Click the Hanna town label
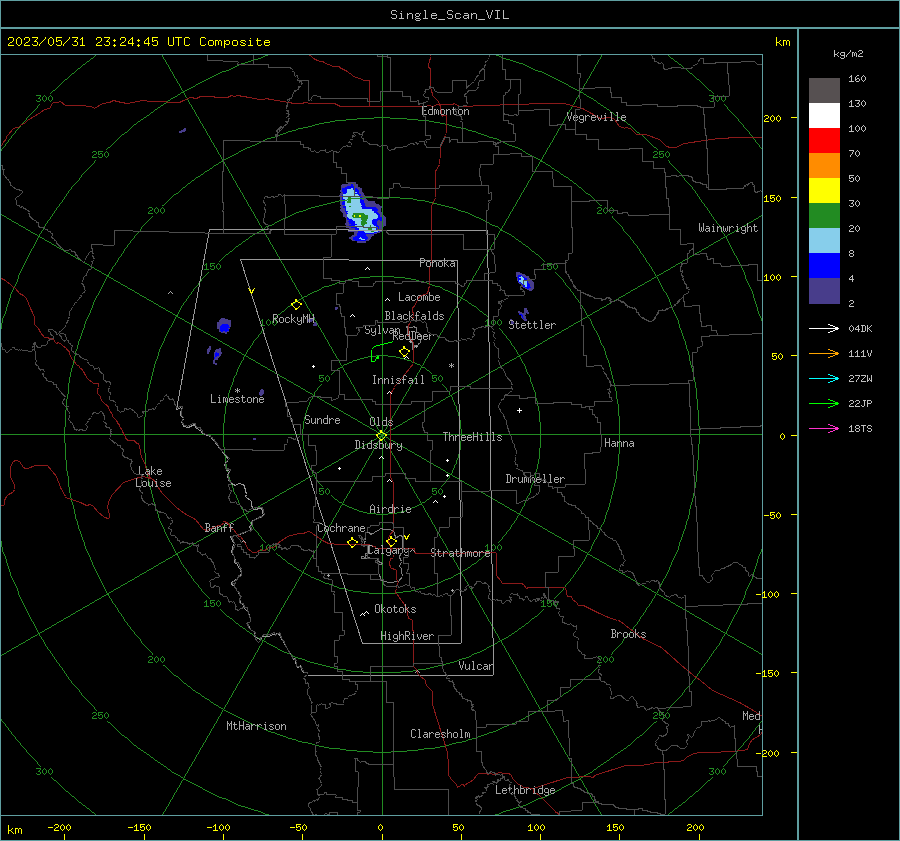This screenshot has height=841, width=900. click(x=619, y=443)
